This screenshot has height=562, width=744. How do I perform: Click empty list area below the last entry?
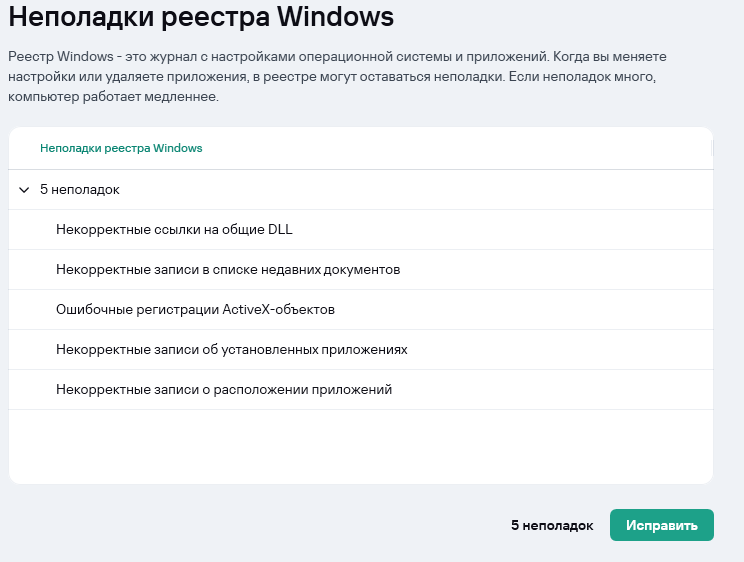[x=360, y=445]
